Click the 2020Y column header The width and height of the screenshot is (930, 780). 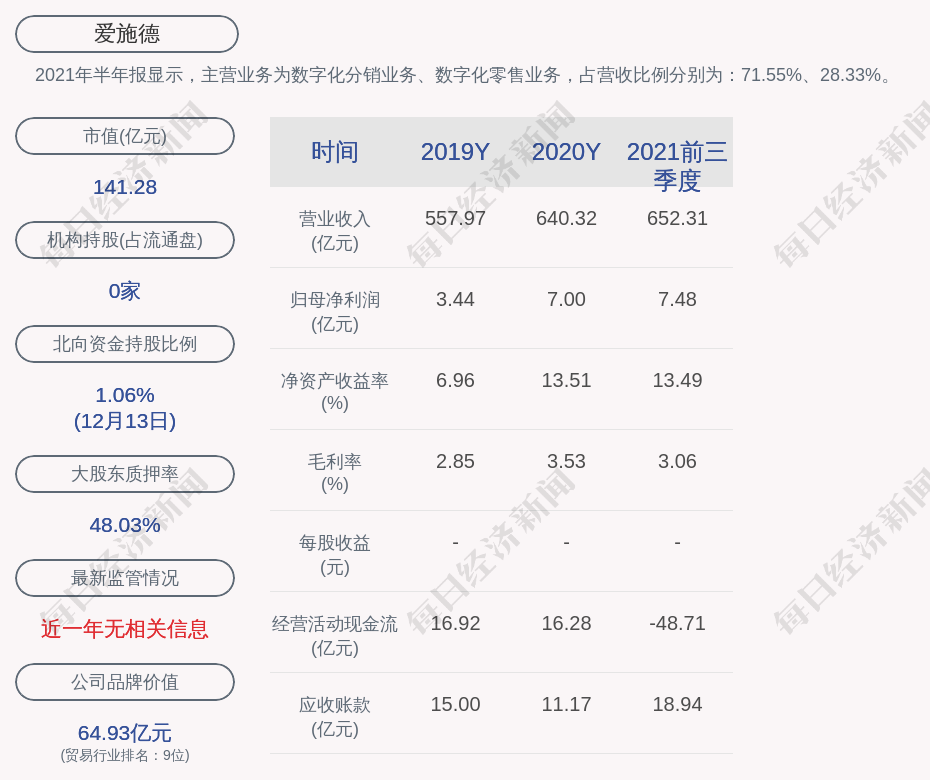566,152
